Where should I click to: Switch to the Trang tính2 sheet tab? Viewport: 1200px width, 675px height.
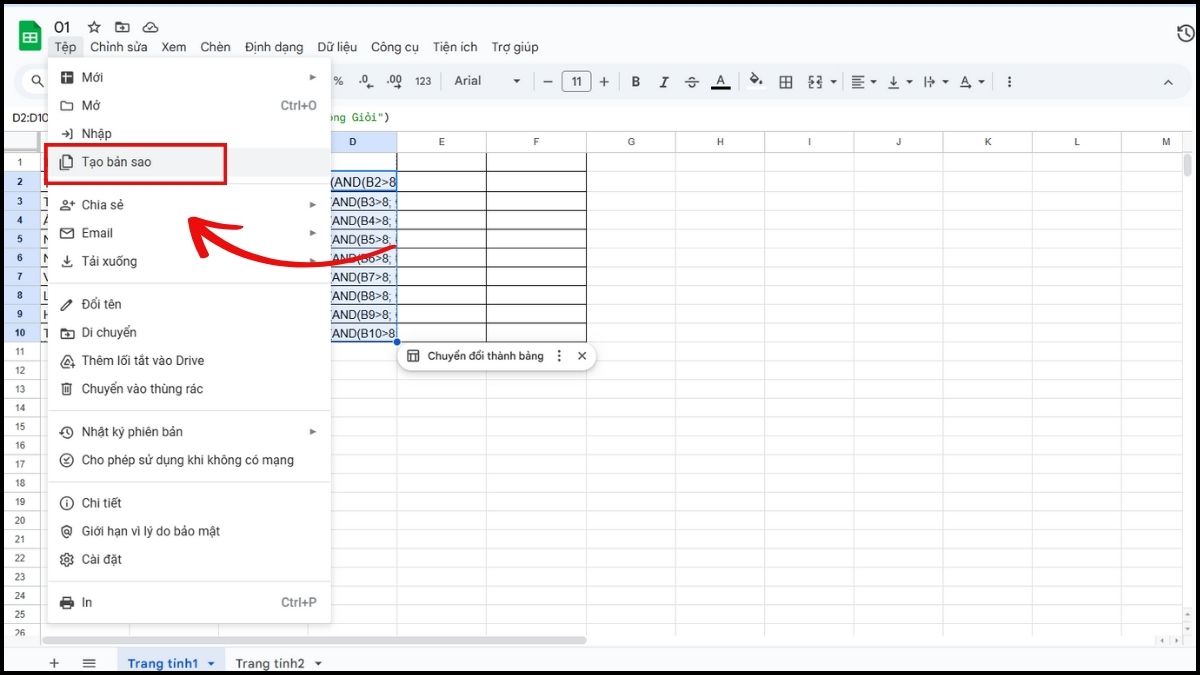[270, 662]
